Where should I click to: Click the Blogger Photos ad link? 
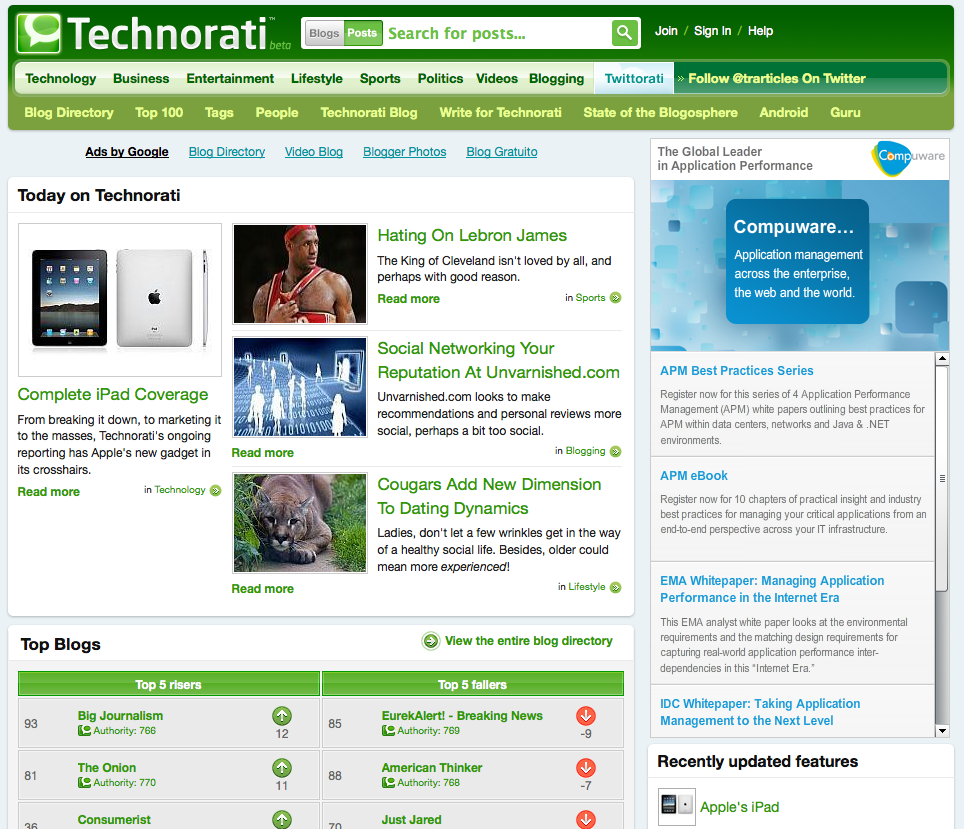tap(405, 152)
